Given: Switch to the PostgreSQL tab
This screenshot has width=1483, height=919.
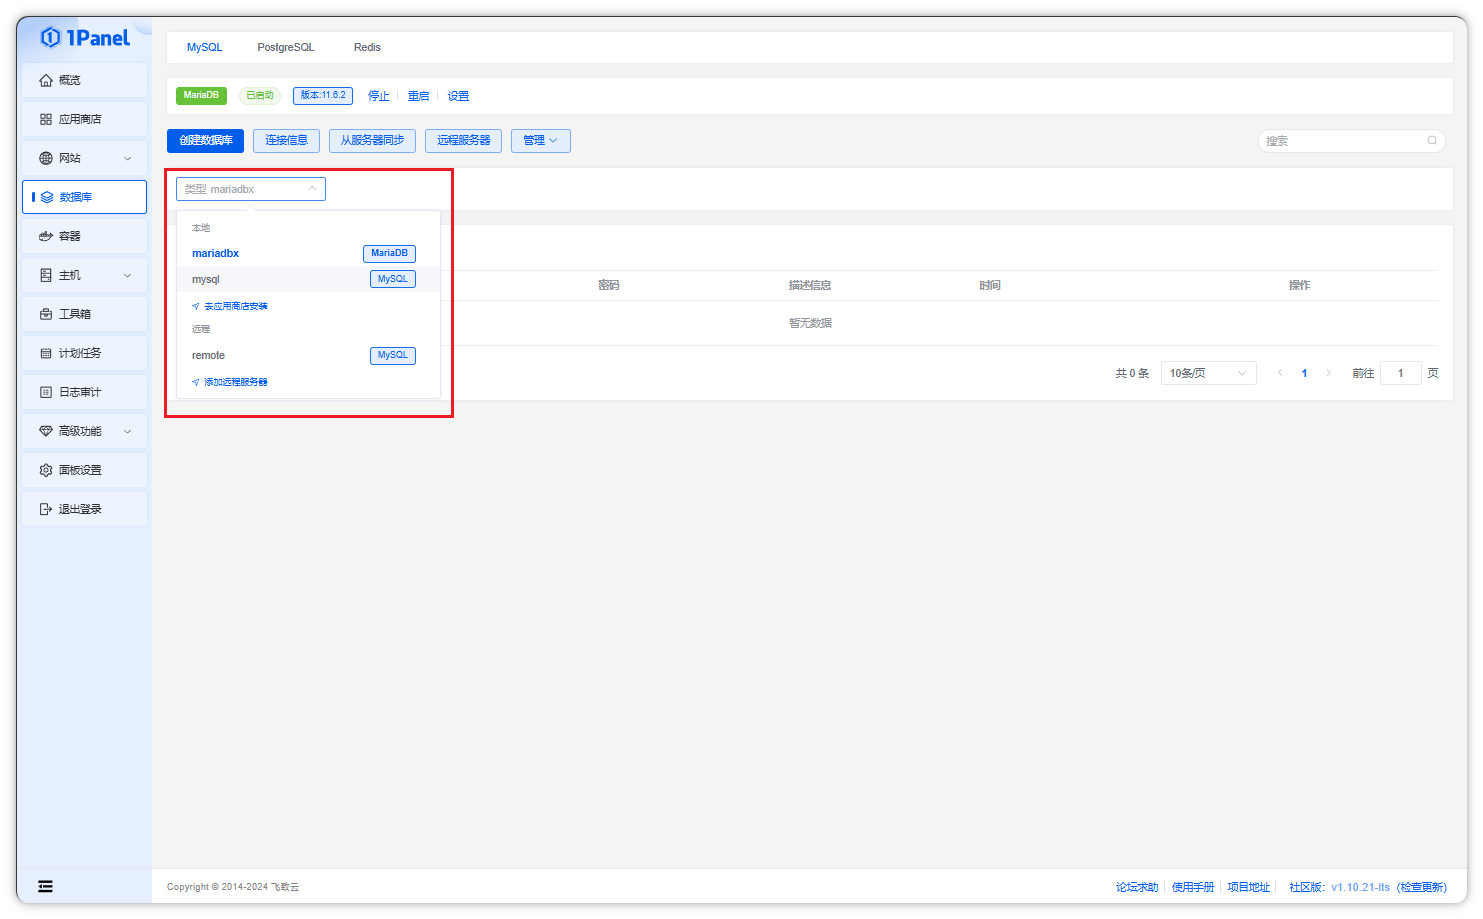Looking at the screenshot, I should 286,47.
